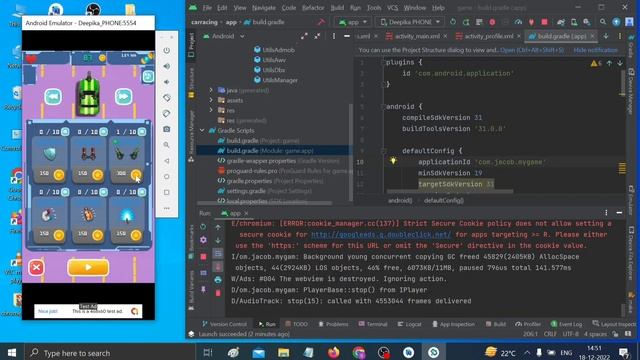Click Run panel settings gear icon
Screen dimensions: 640x360
203,240
